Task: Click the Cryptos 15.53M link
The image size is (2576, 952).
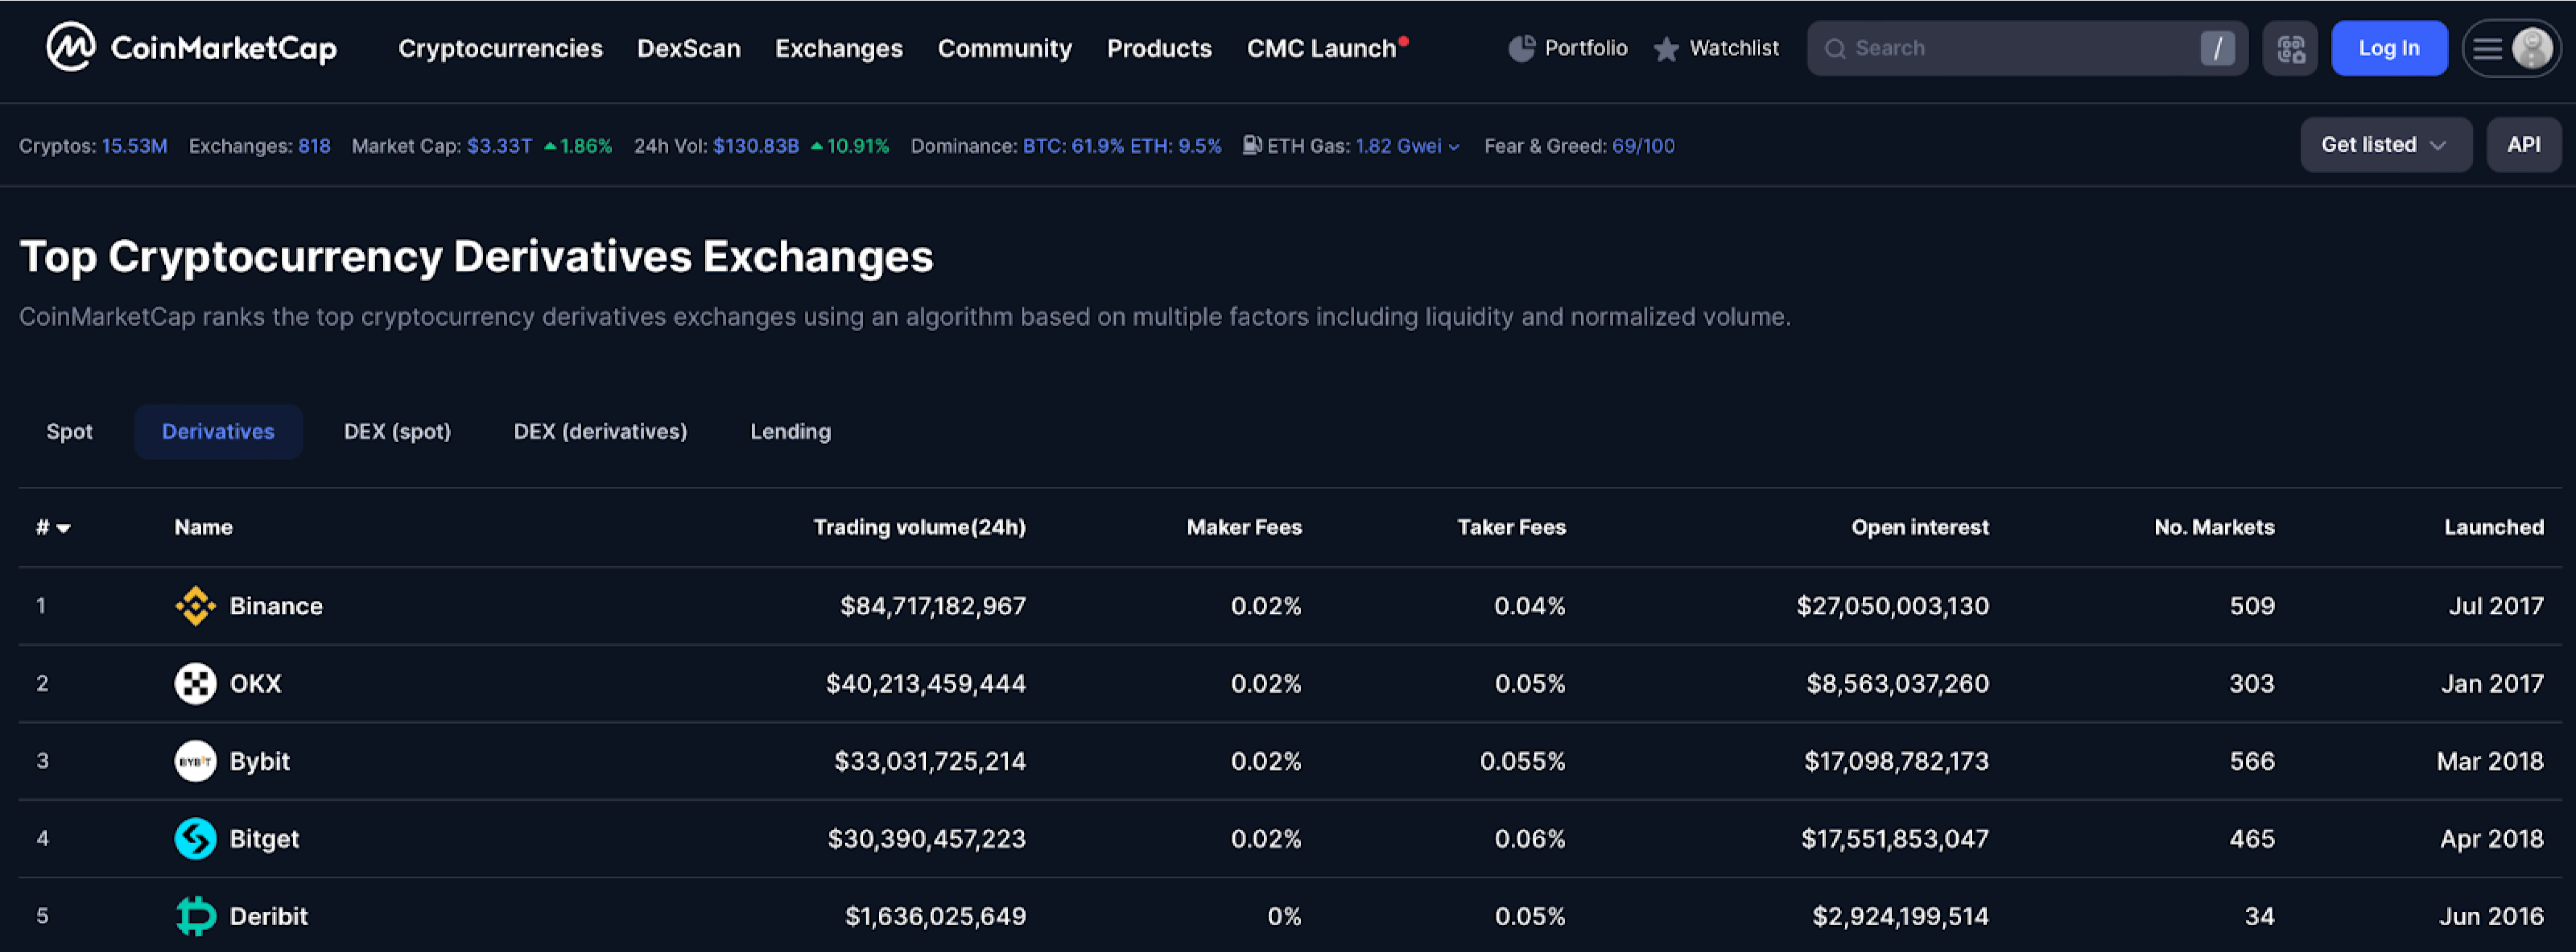Action: pyautogui.click(x=135, y=146)
